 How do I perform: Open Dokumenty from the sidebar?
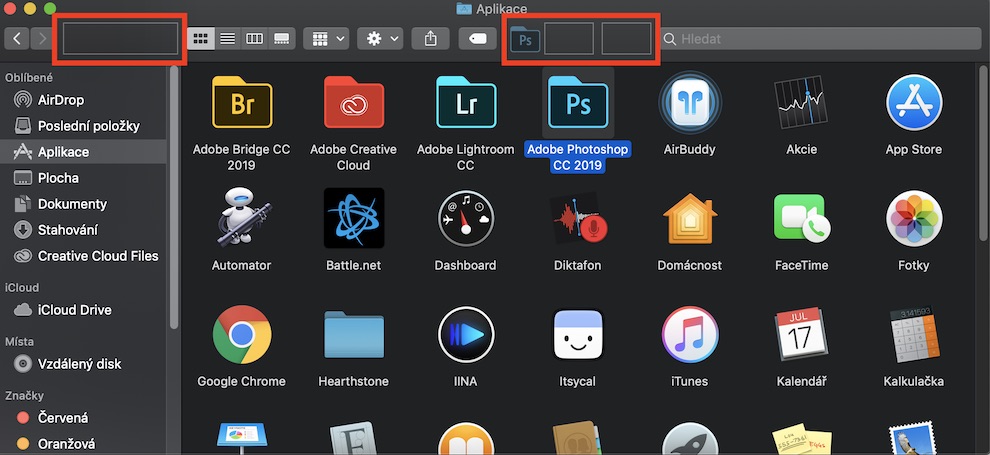click(83, 204)
